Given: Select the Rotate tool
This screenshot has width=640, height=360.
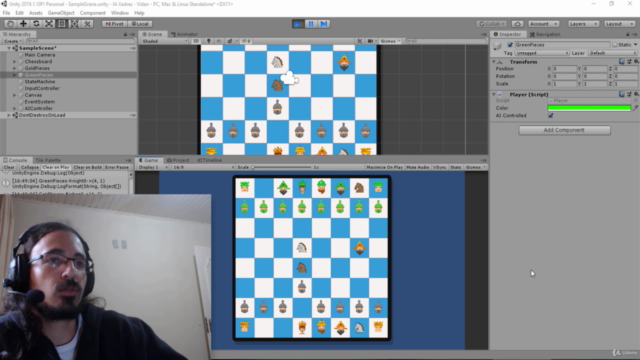Looking at the screenshot, I should tap(36, 24).
